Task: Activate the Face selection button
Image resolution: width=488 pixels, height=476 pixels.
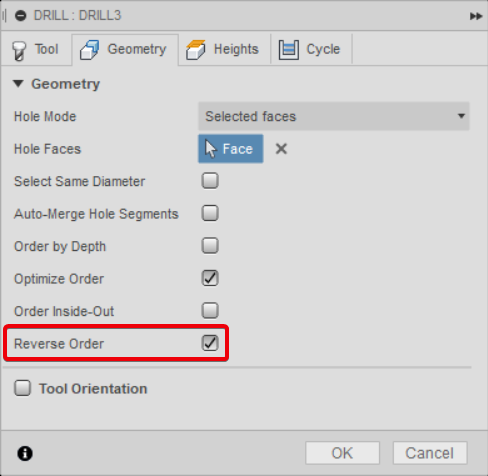Action: 231,149
